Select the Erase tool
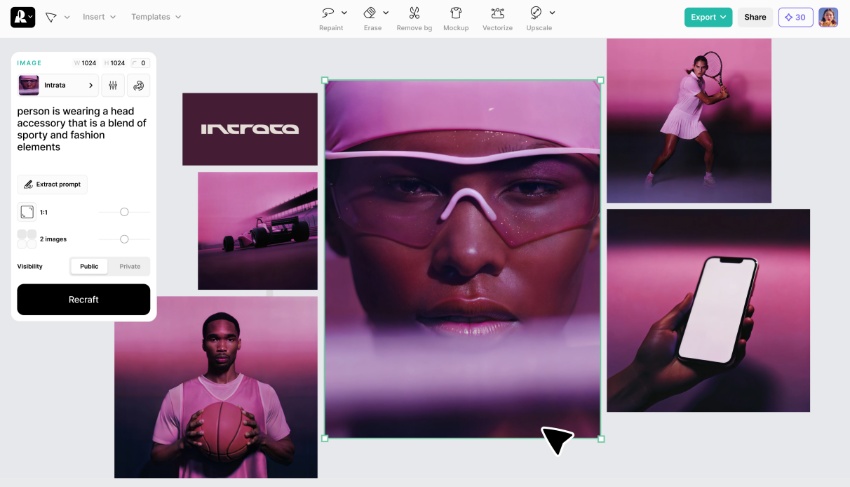The height and width of the screenshot is (487, 850). pyautogui.click(x=370, y=13)
